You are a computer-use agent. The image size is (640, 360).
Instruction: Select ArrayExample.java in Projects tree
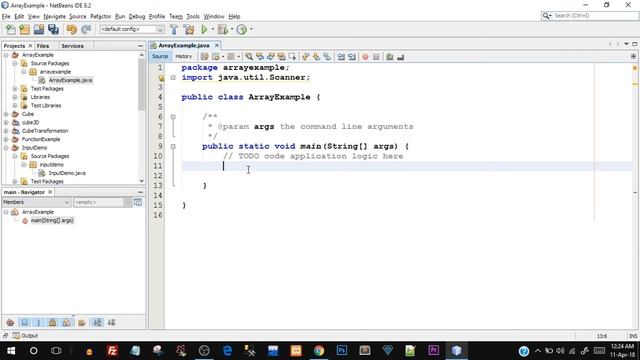click(x=70, y=80)
